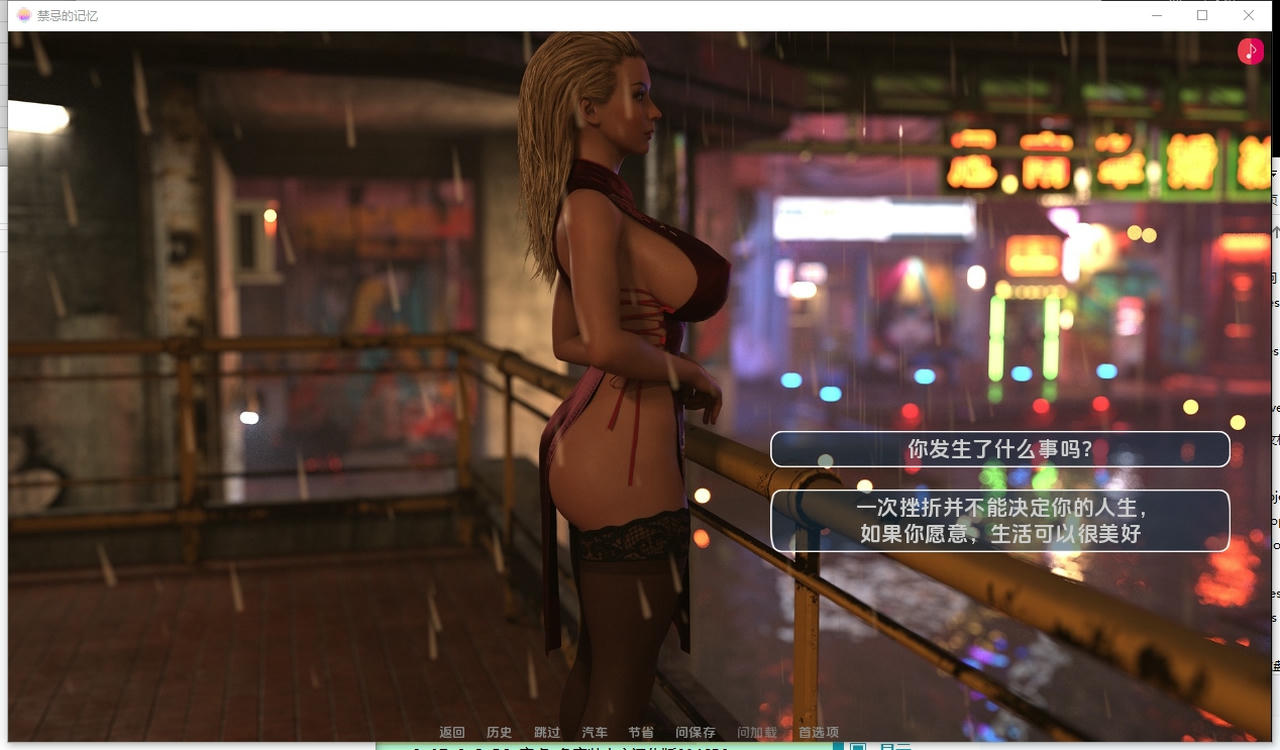Click the teal divider strip beside the green bar

840,746
